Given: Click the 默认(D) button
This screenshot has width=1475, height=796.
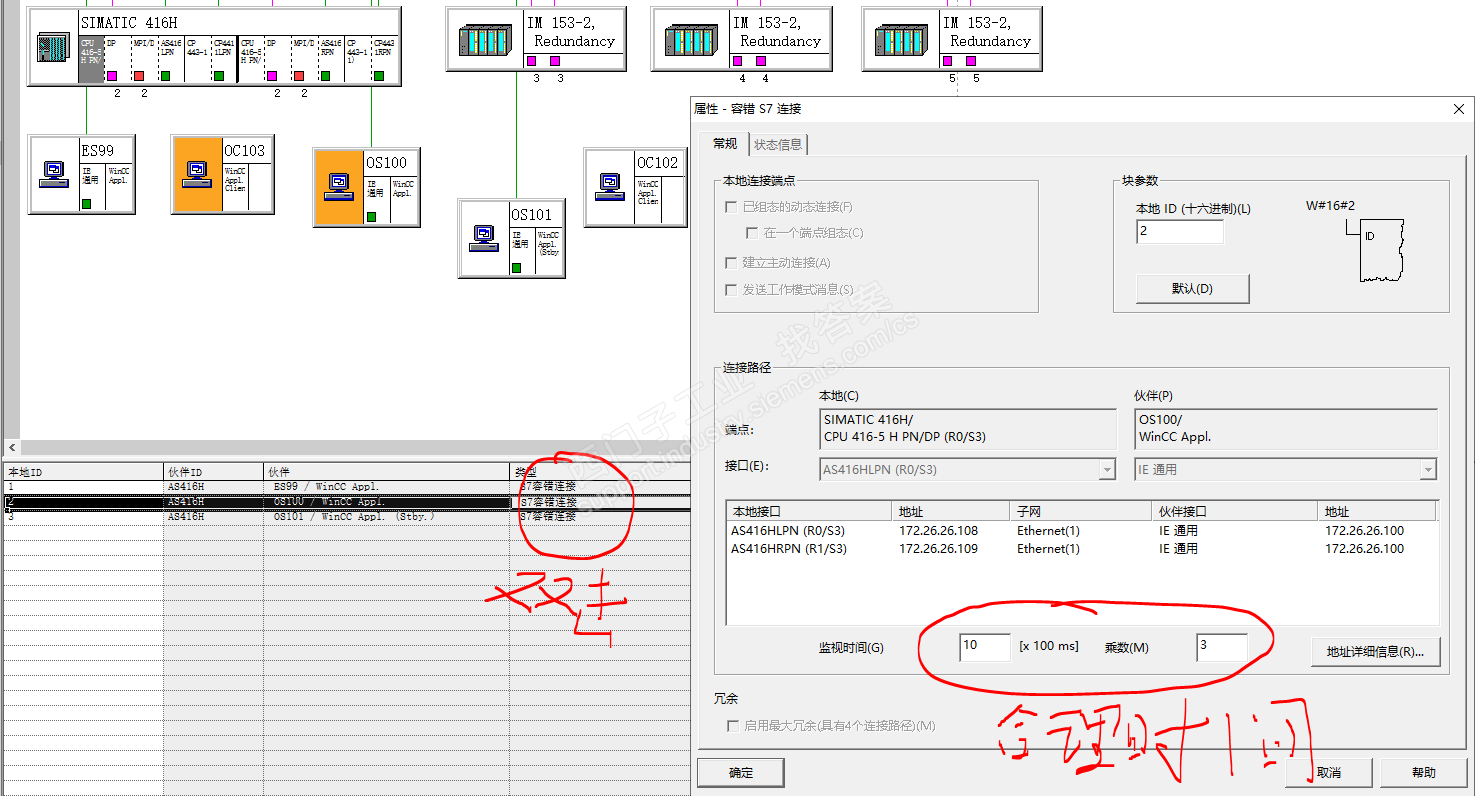Looking at the screenshot, I should [x=1192, y=289].
